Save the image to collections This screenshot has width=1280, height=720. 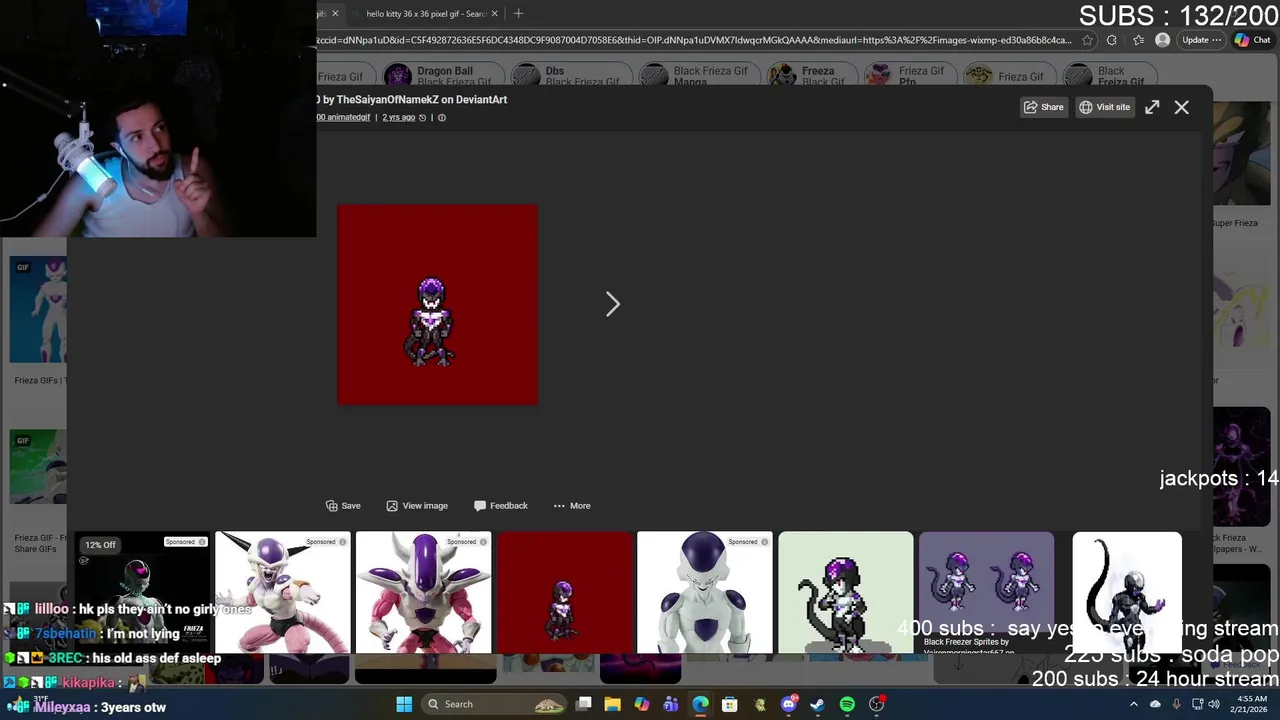pos(343,506)
